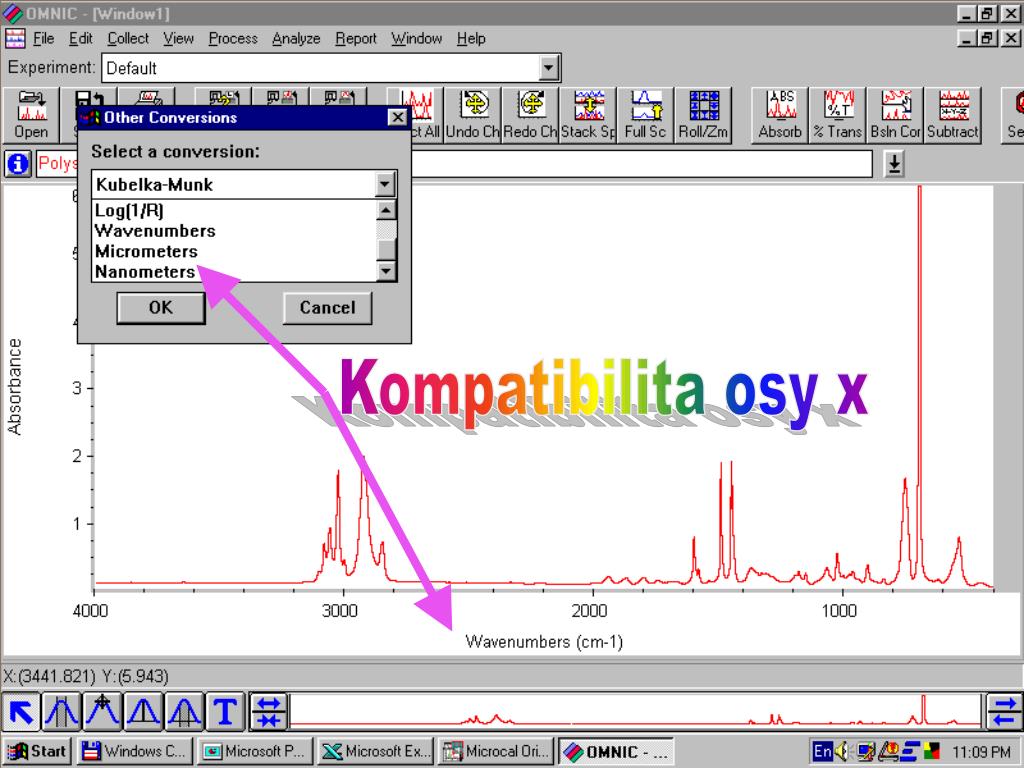Screen dimensions: 1024x768
Task: Select Wavenumbers in the conversion list
Action: [234, 231]
